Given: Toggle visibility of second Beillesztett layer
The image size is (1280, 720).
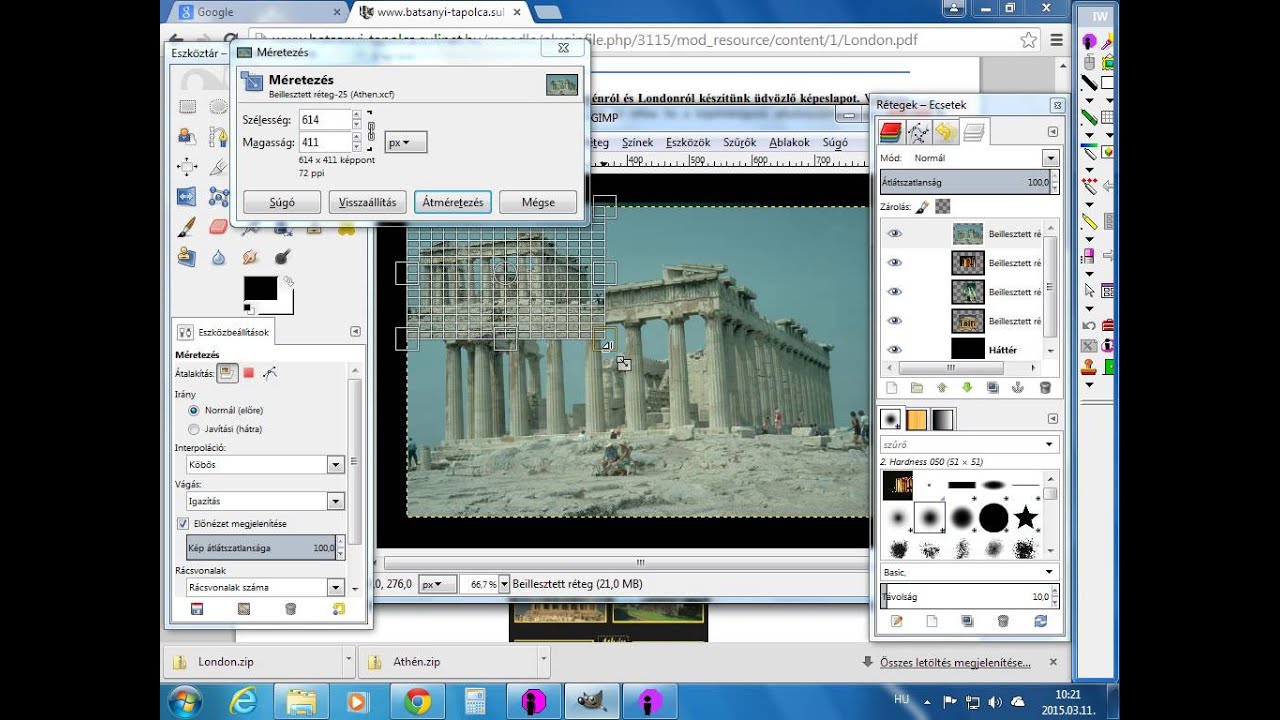Looking at the screenshot, I should tap(895, 262).
